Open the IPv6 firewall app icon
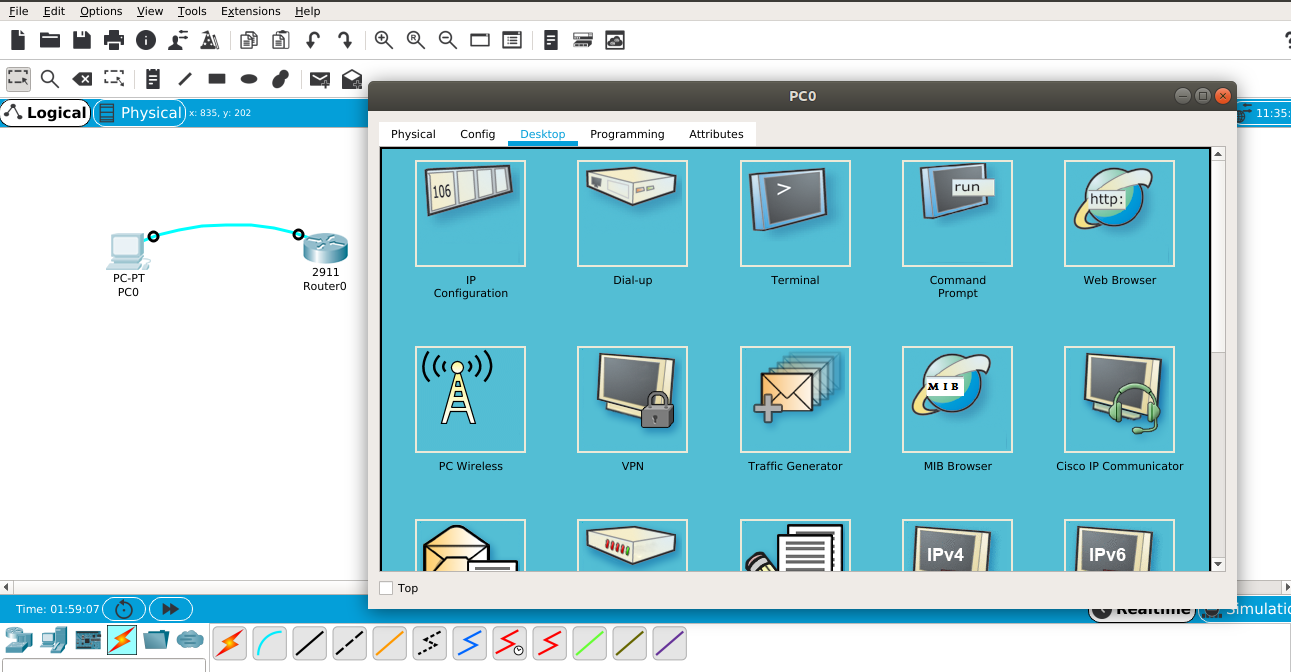1291x672 pixels. [x=1119, y=545]
